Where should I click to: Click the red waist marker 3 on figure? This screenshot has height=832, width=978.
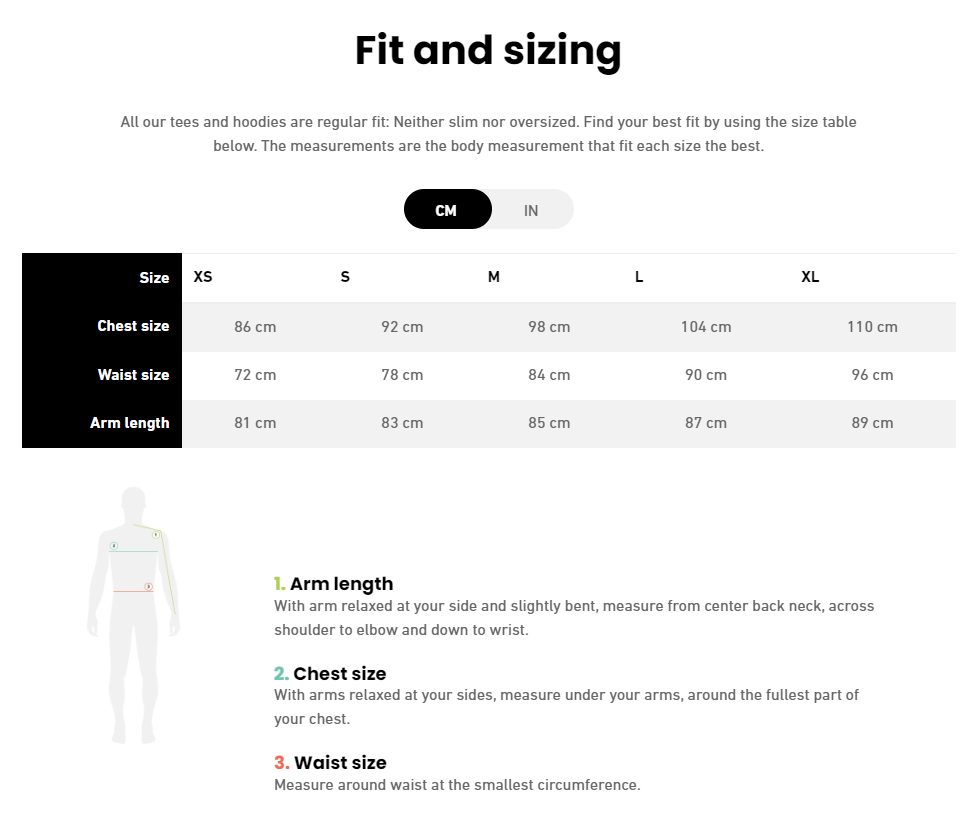[x=148, y=586]
